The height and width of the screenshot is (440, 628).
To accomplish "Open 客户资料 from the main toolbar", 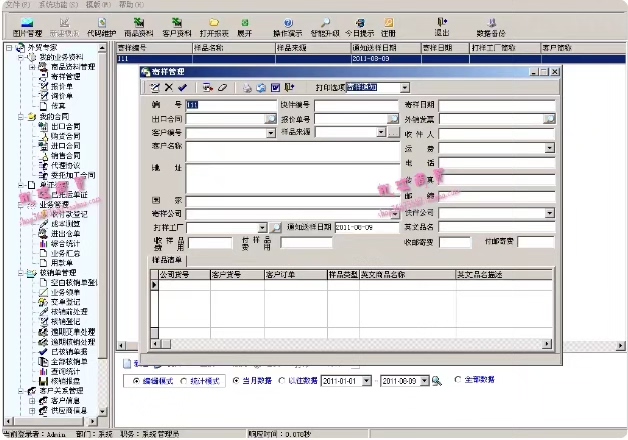I will tap(178, 25).
